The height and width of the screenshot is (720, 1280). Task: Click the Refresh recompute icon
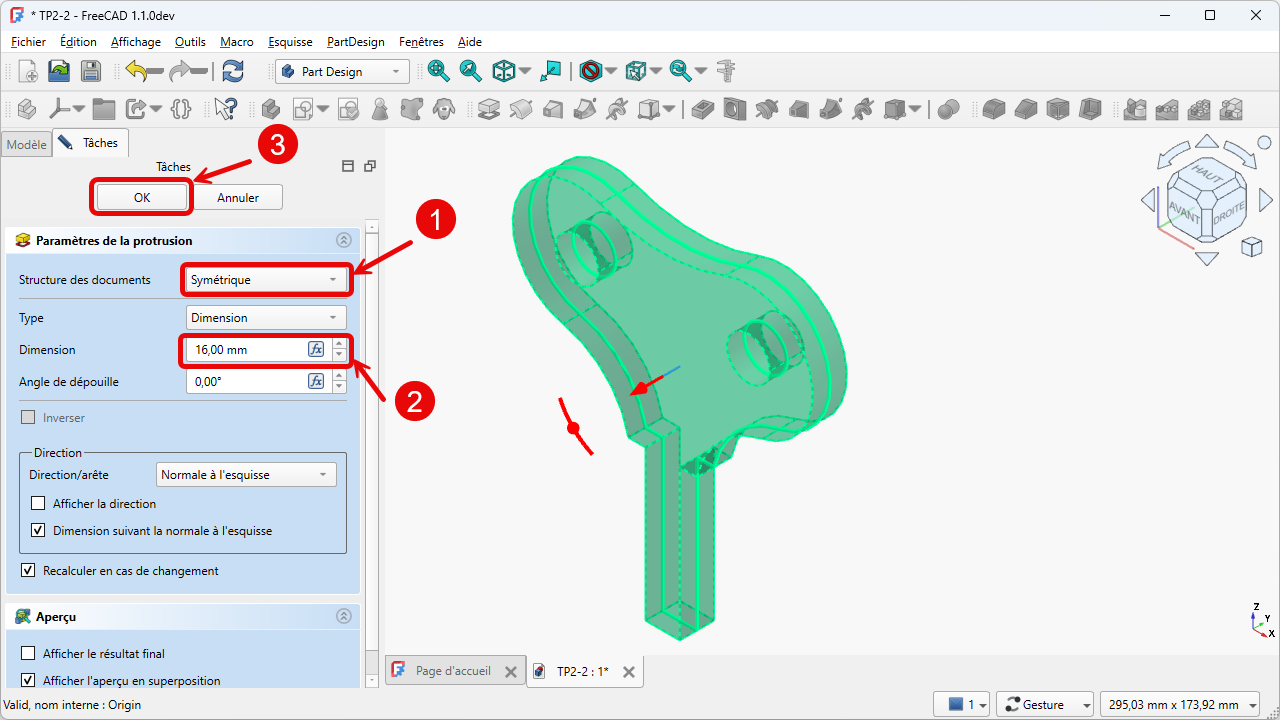[x=233, y=71]
